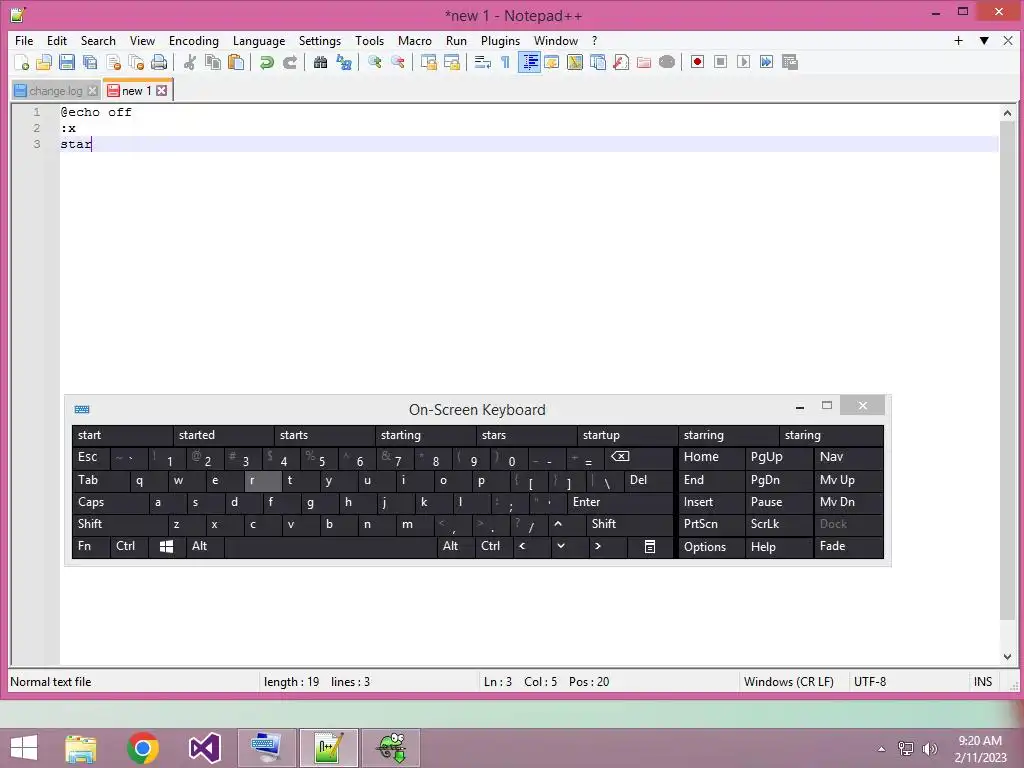Click the Copy toolbar icon
1024x768 pixels.
(x=213, y=62)
